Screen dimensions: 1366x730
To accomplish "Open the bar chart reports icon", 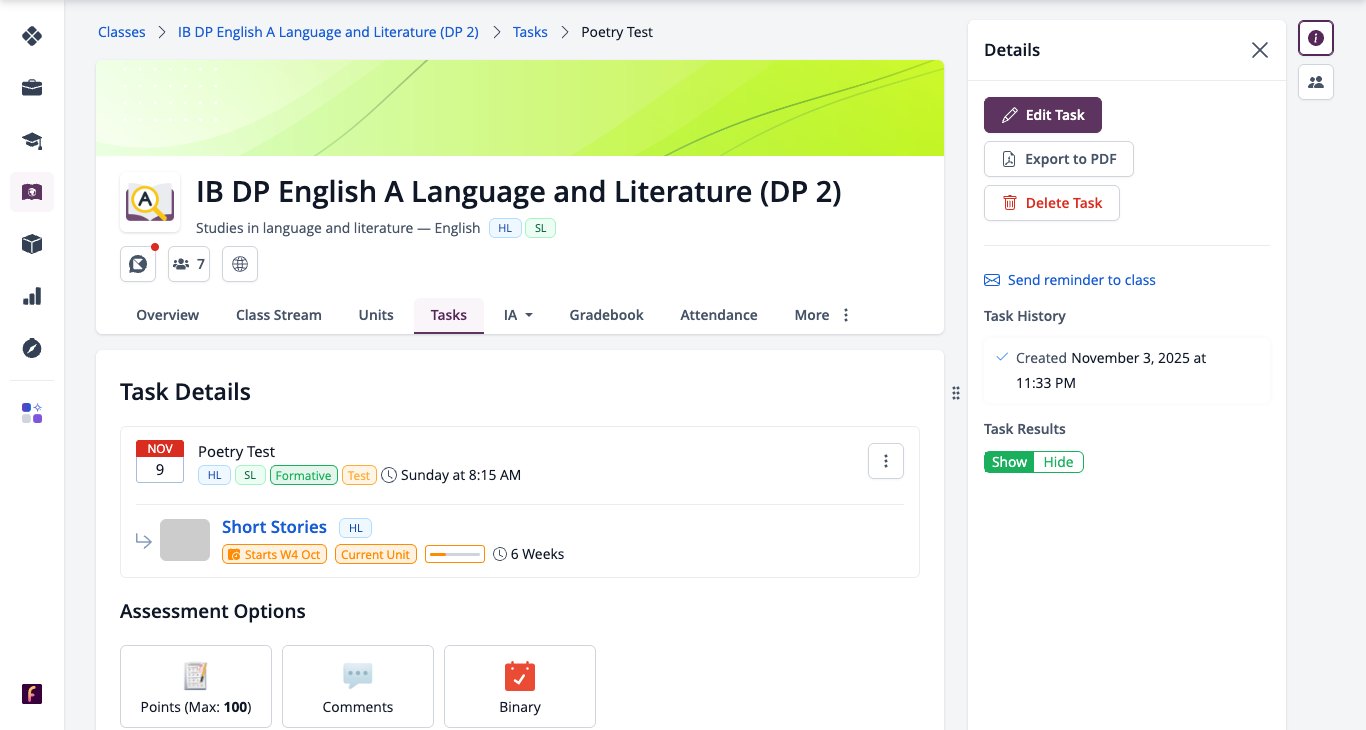I will 32,296.
